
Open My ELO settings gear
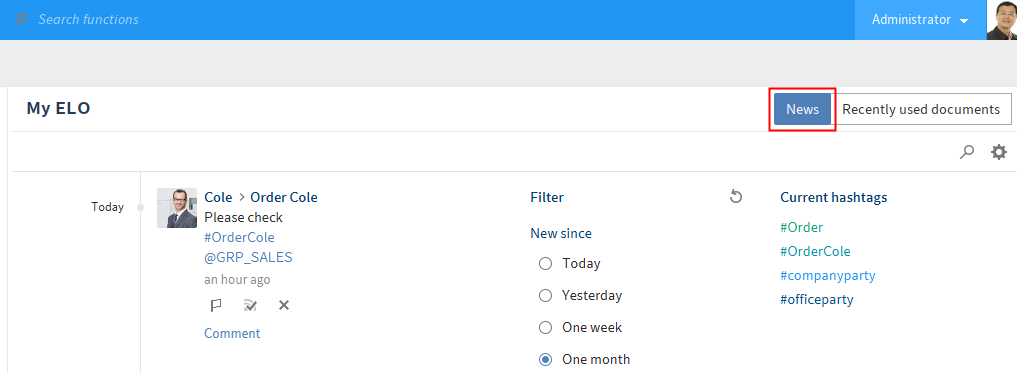click(x=999, y=152)
